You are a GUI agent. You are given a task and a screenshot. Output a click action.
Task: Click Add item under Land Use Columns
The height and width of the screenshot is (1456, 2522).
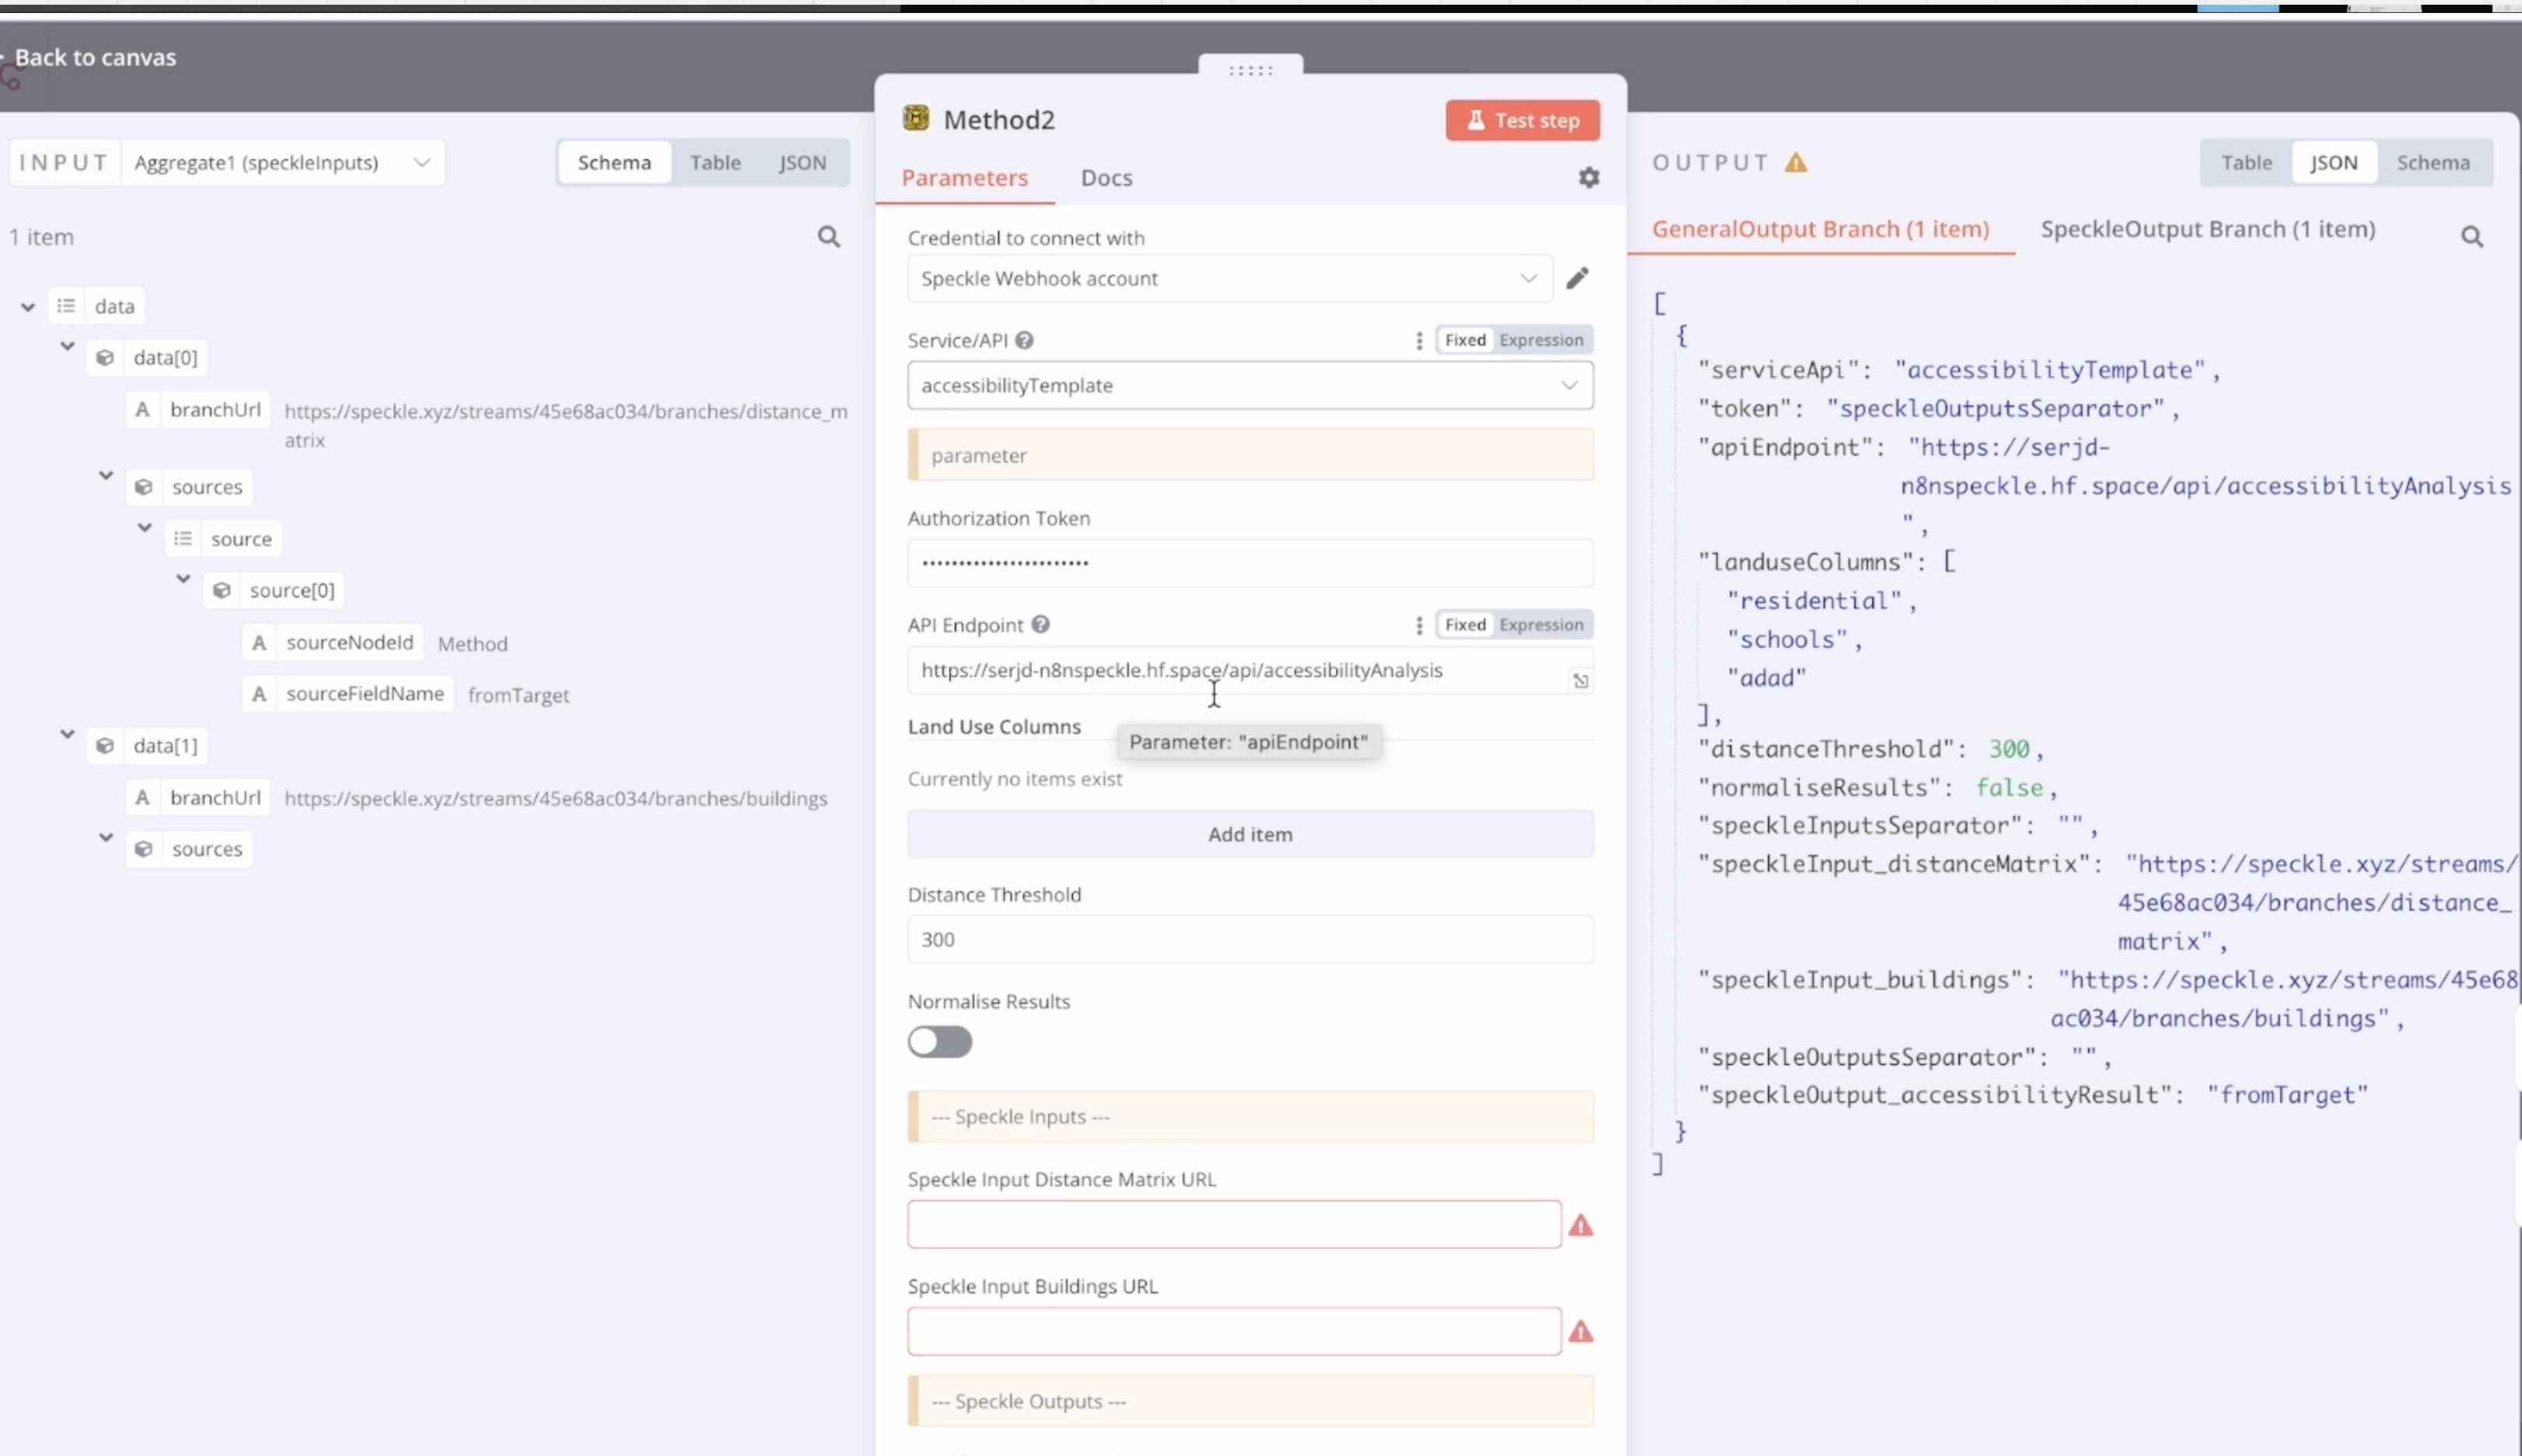click(1249, 834)
